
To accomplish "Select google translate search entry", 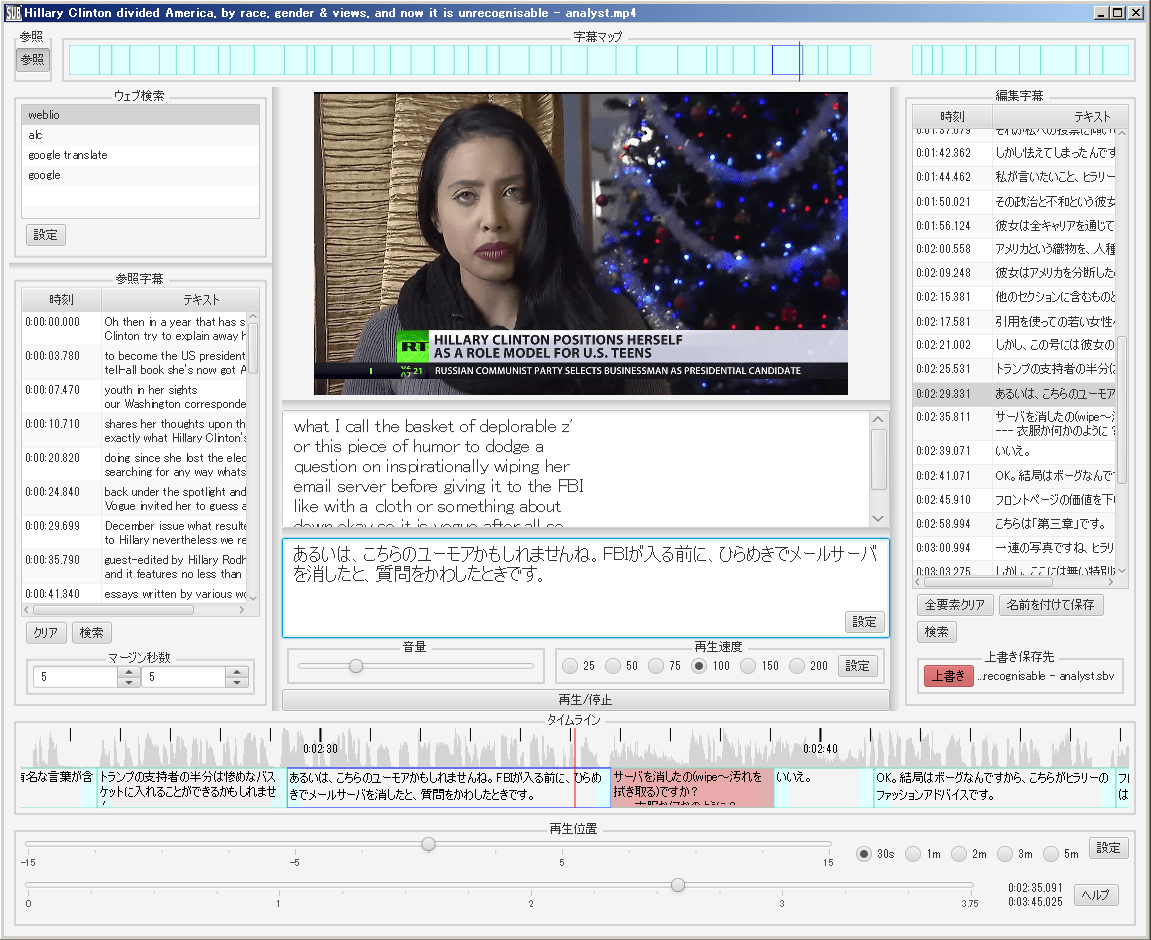I will (140, 155).
